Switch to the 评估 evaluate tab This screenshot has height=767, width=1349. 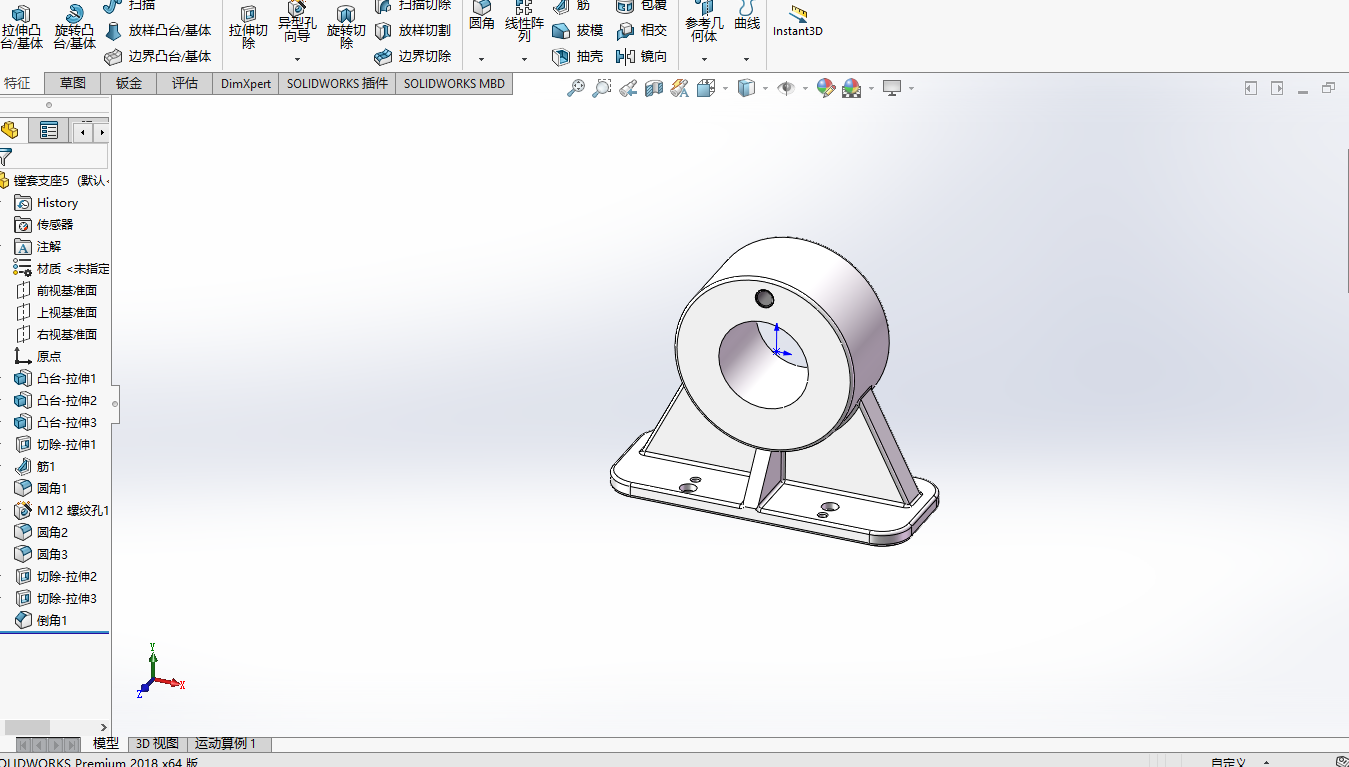[x=185, y=84]
